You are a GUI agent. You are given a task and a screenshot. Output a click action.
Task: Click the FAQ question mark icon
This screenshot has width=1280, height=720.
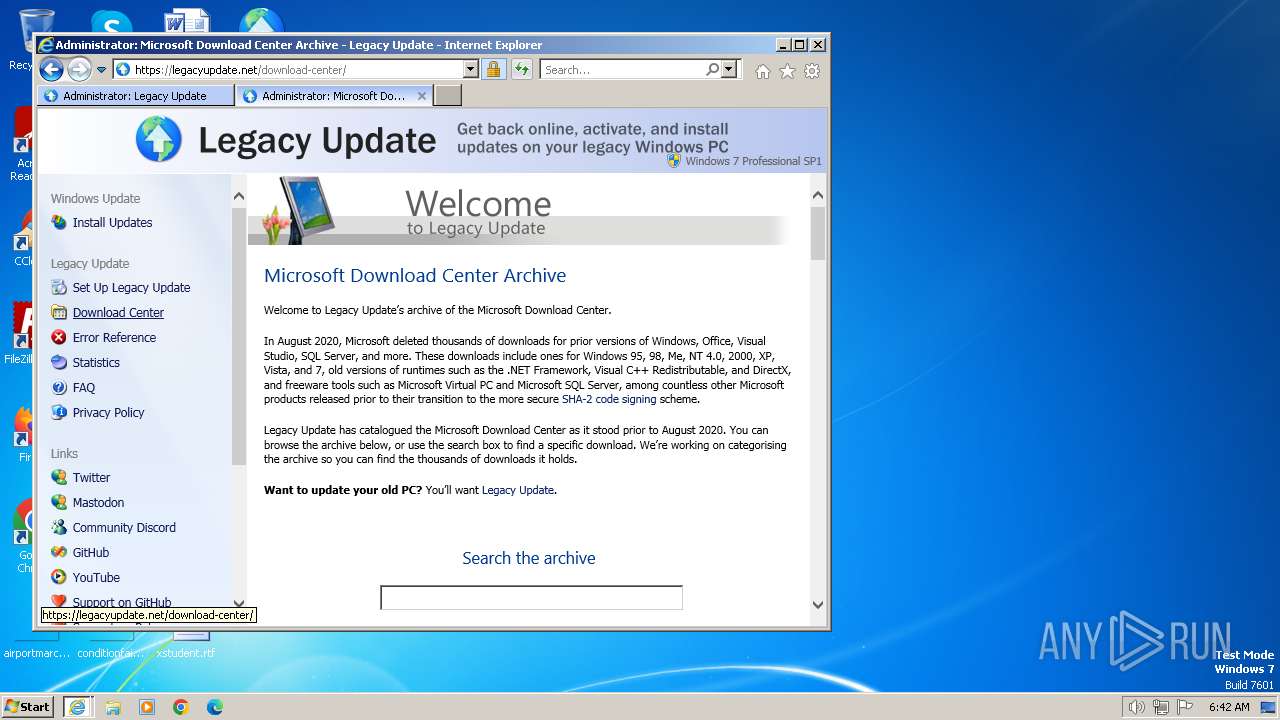pos(59,387)
